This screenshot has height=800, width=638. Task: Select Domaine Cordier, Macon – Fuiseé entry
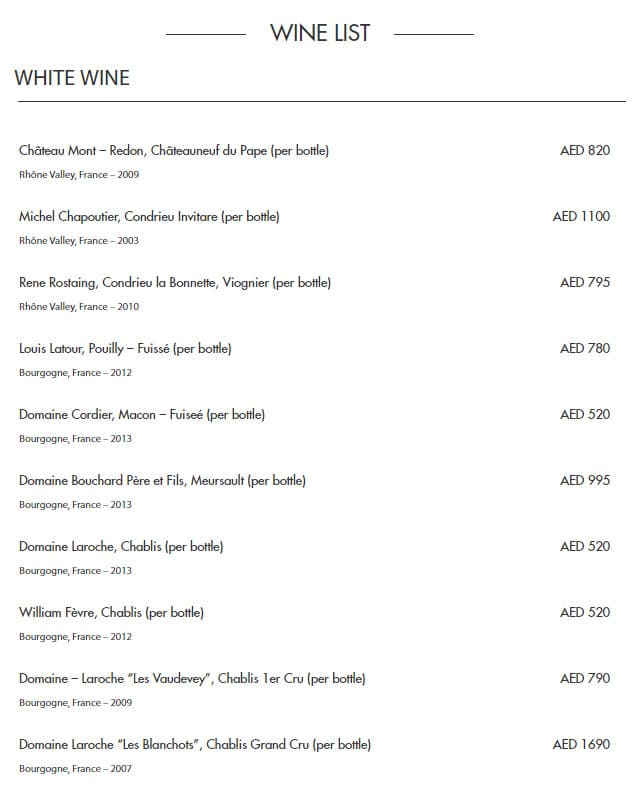(x=142, y=415)
